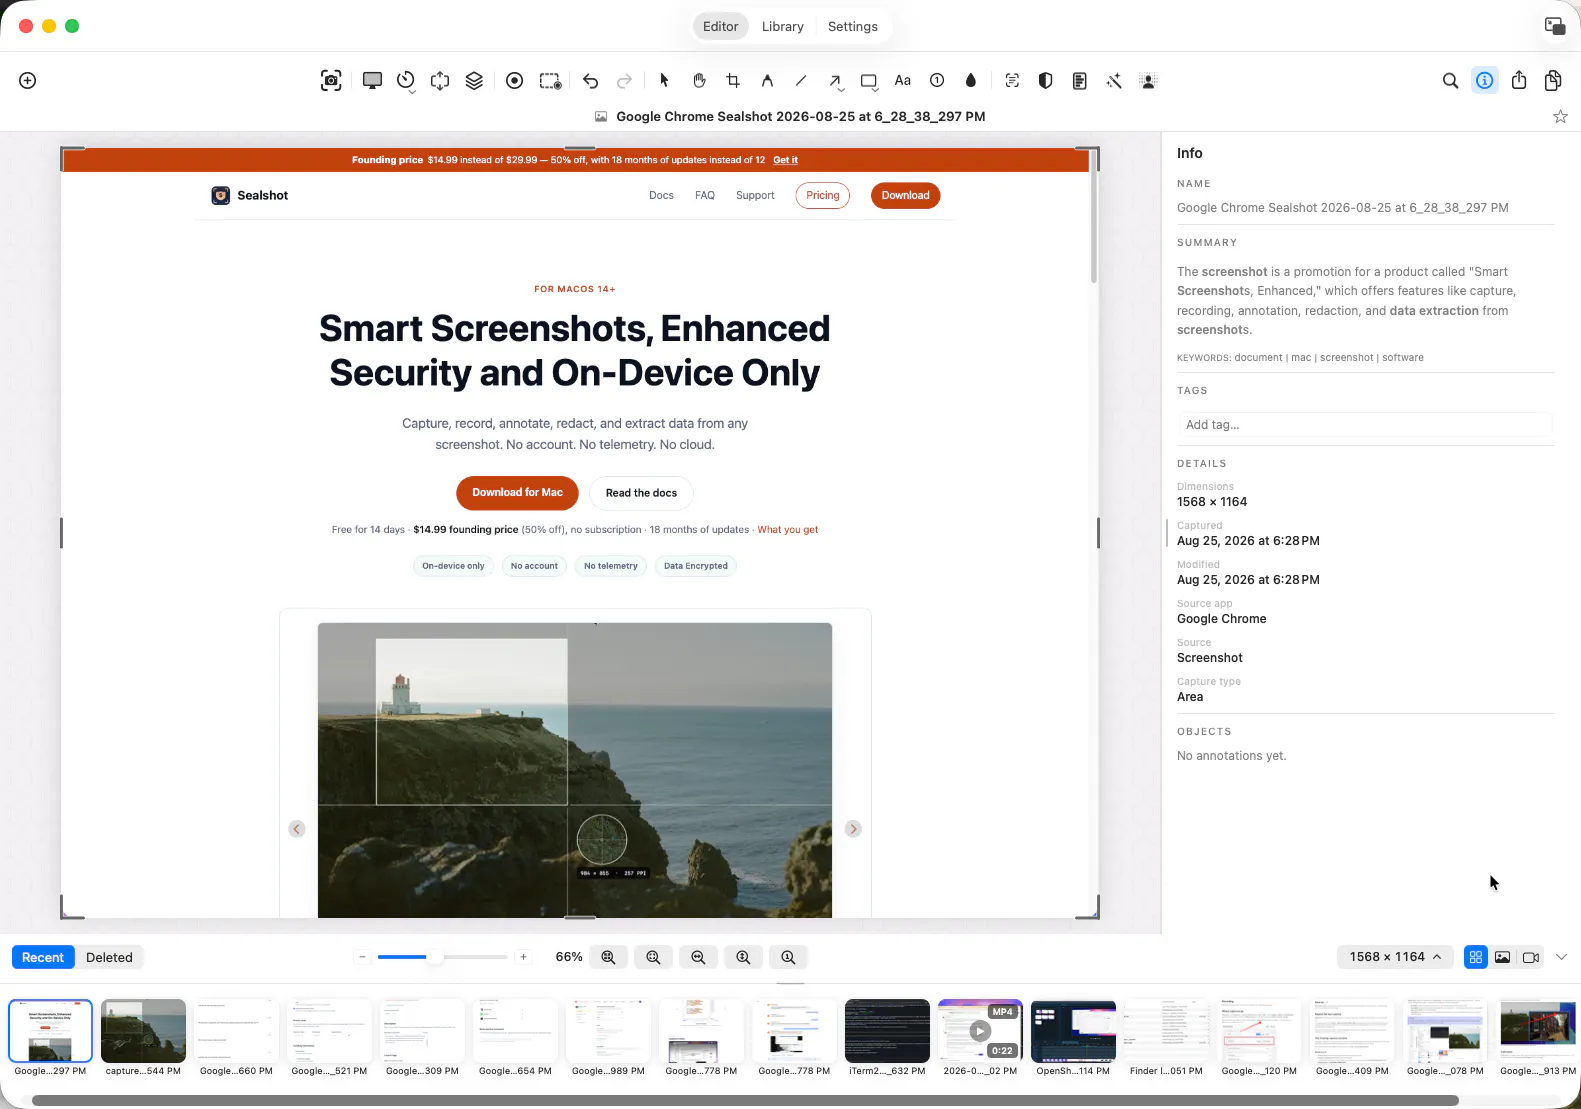Click the share export icon
The width and height of the screenshot is (1581, 1109).
tap(1519, 81)
